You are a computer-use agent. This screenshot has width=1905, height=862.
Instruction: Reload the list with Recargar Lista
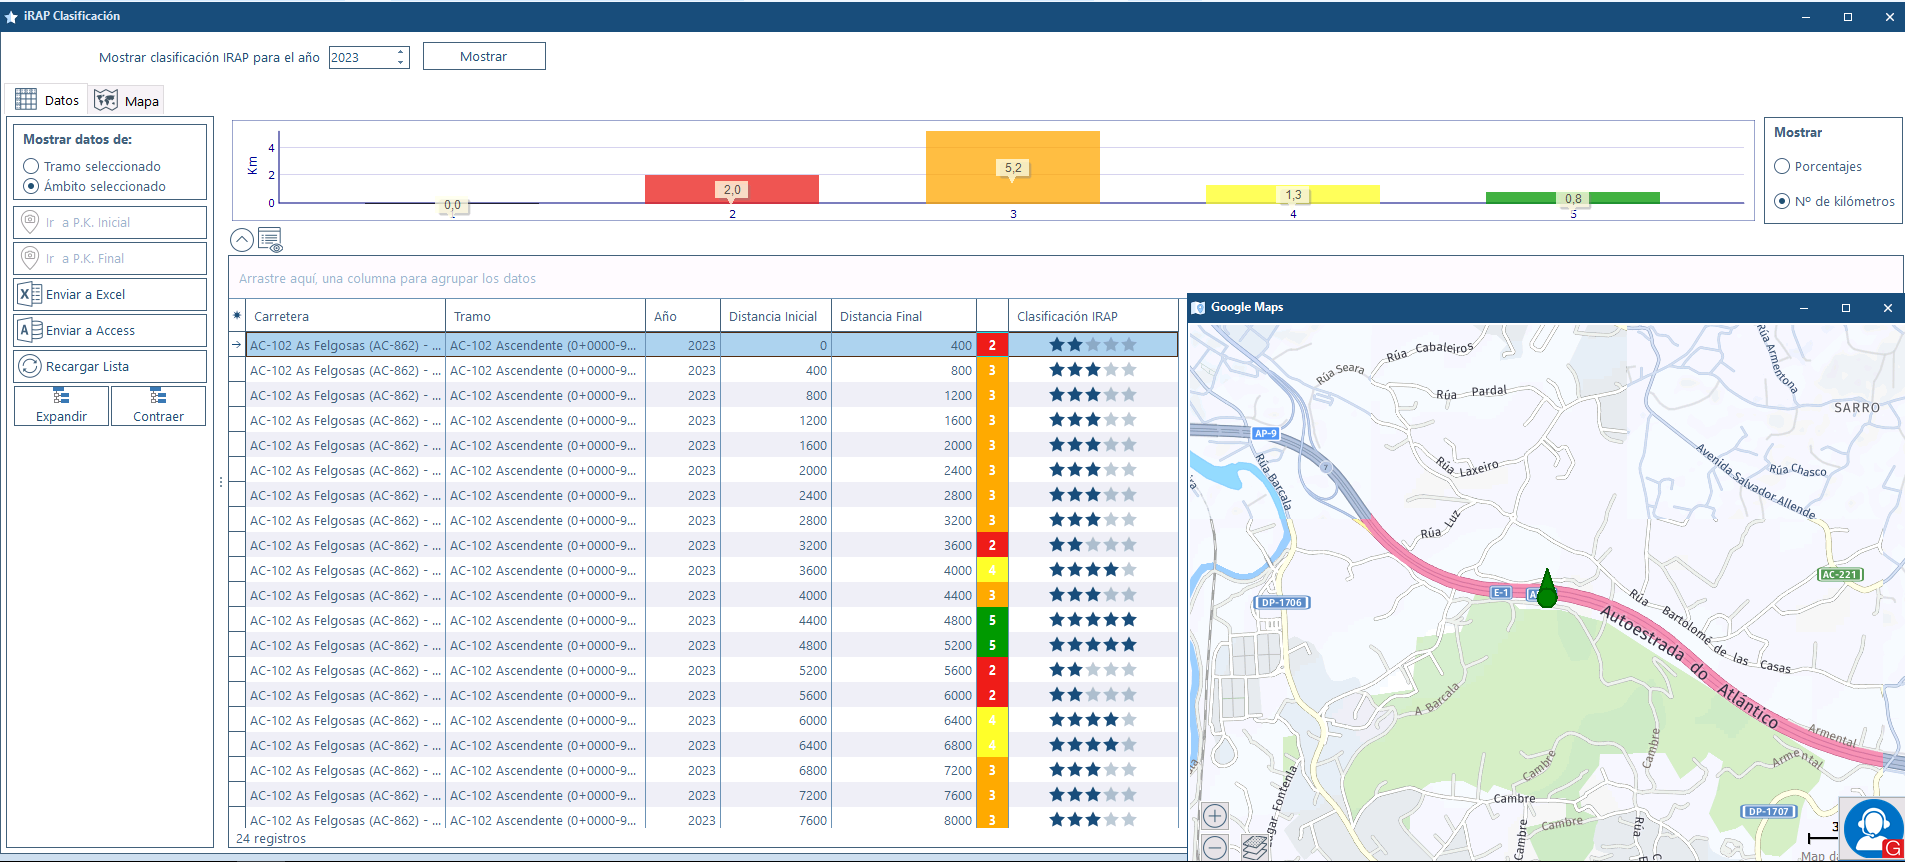(109, 367)
